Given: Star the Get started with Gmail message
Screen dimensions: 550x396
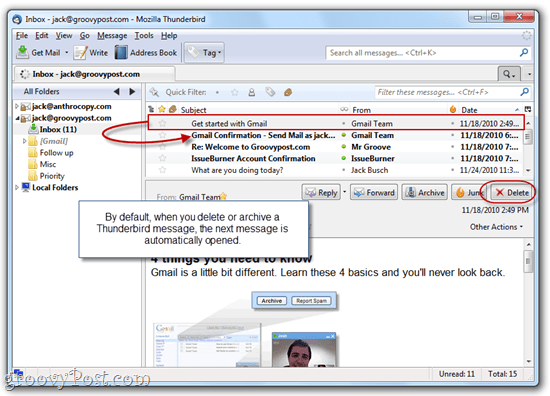Looking at the screenshot, I should pos(162,123).
